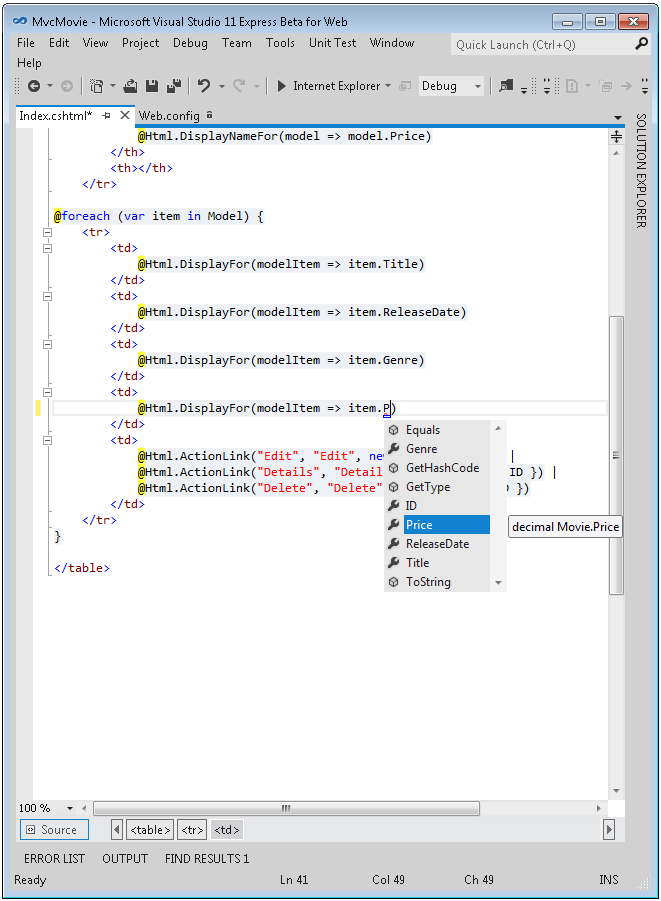
Task: Click the Open File toolbar icon
Action: click(x=130, y=86)
